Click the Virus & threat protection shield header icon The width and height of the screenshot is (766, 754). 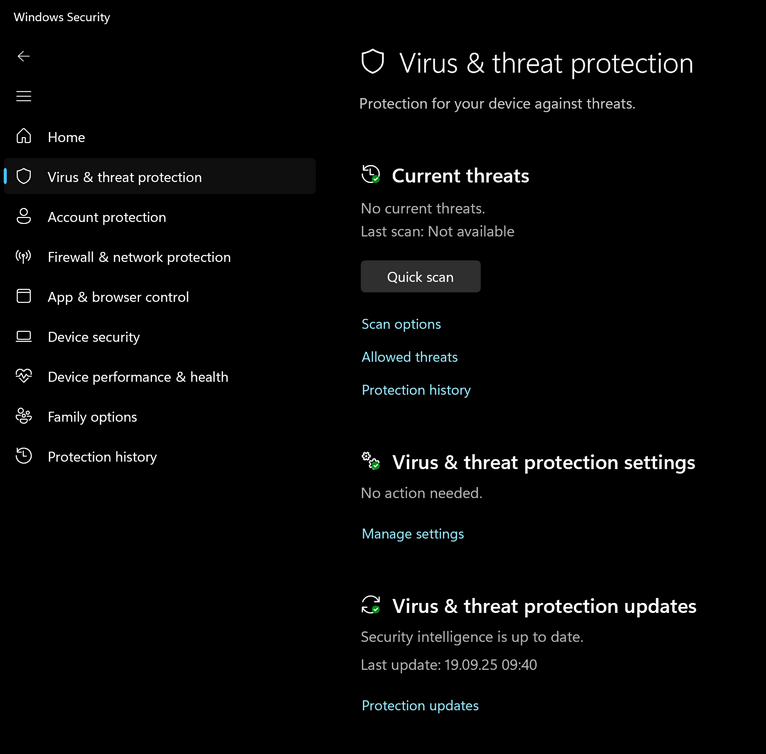pos(373,63)
